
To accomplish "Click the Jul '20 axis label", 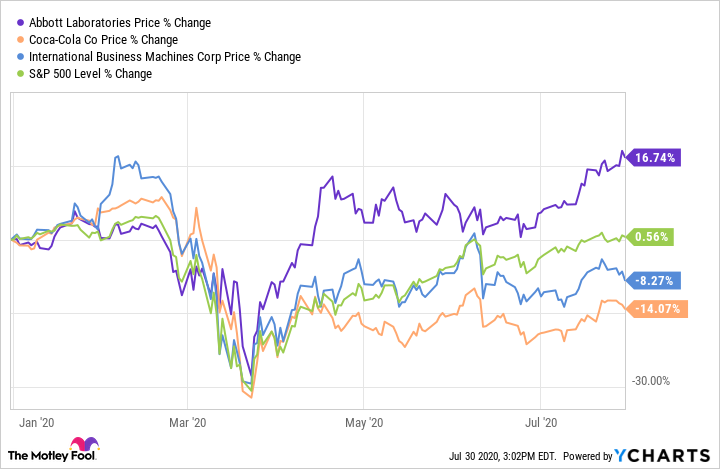I will pos(541,422).
